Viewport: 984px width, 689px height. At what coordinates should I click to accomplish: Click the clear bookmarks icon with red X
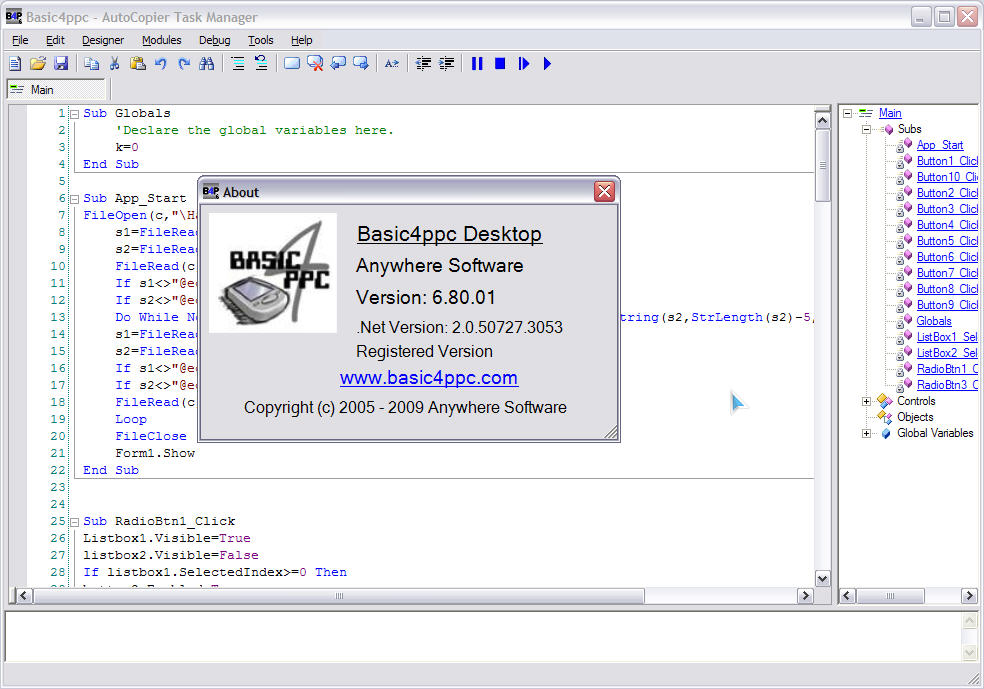(x=315, y=63)
